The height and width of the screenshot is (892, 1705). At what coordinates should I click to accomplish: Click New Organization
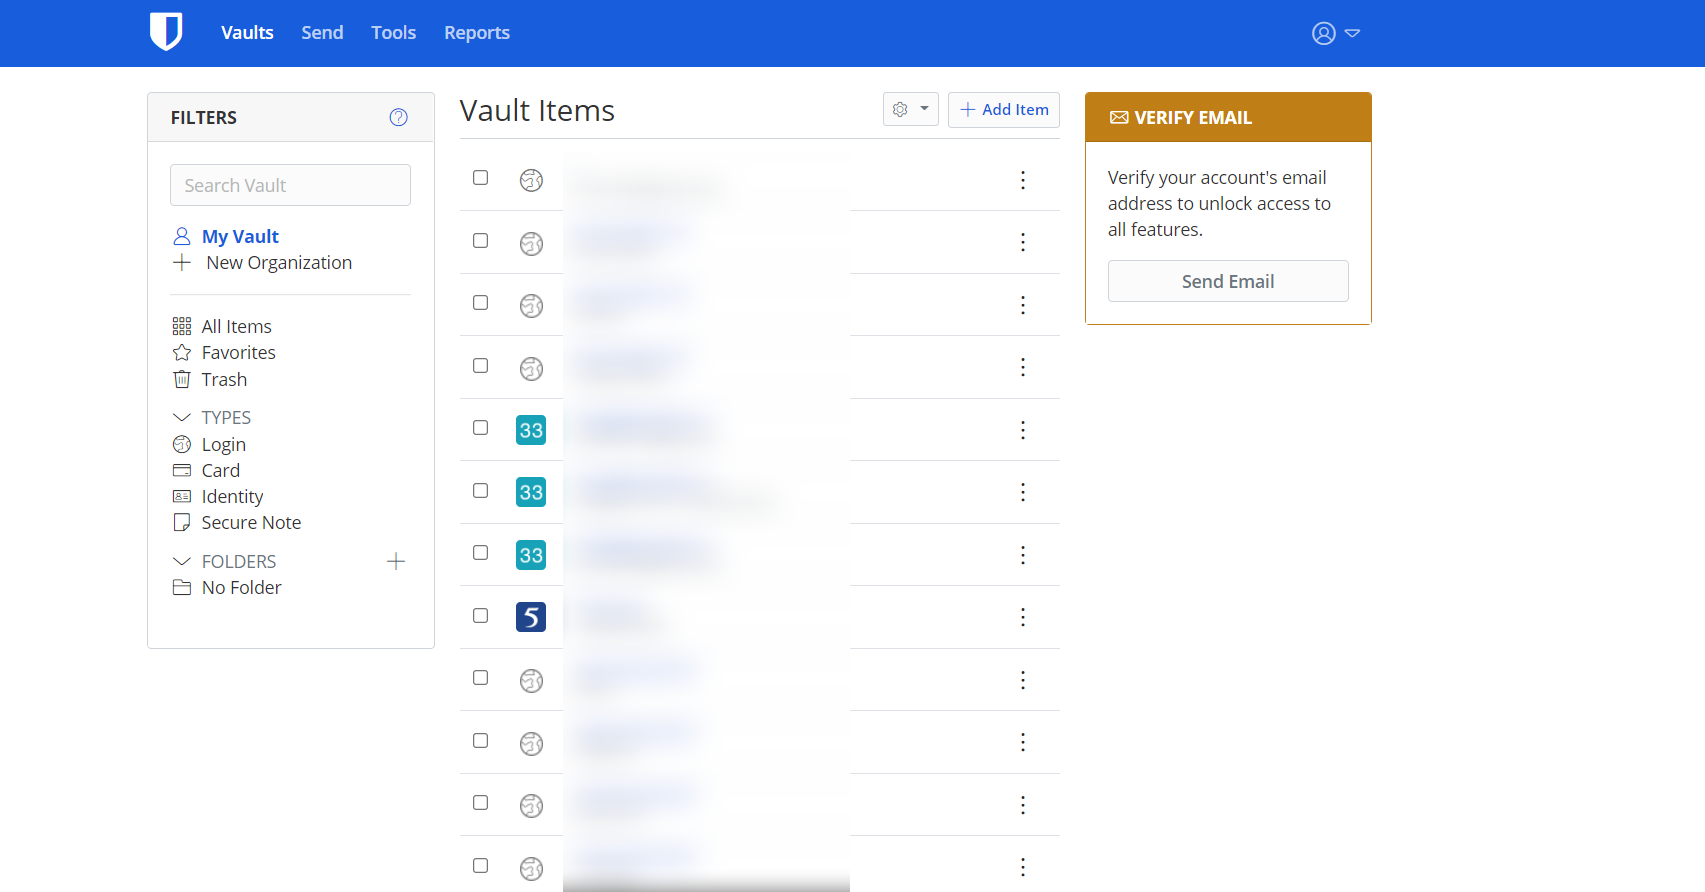[x=279, y=262]
